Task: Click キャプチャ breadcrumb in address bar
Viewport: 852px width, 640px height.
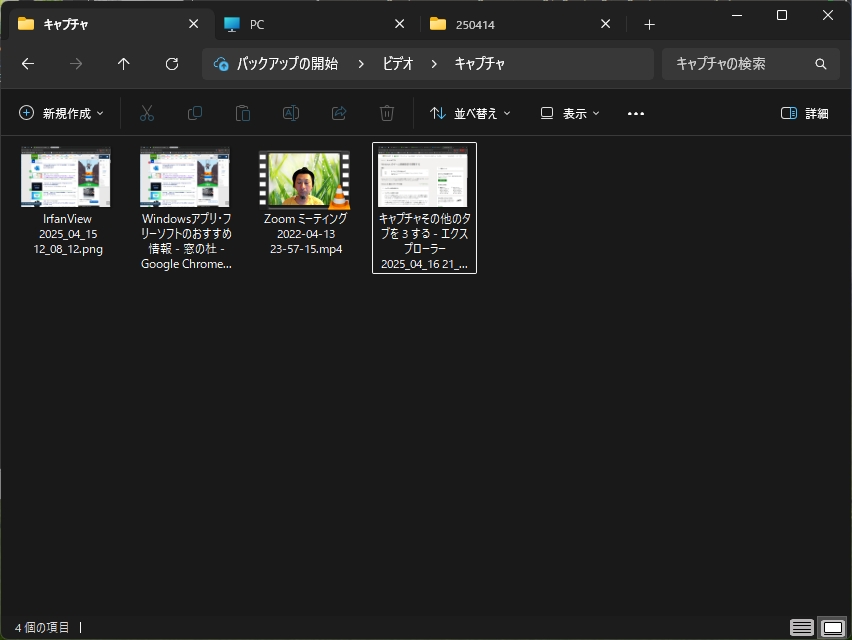Action: pos(479,64)
